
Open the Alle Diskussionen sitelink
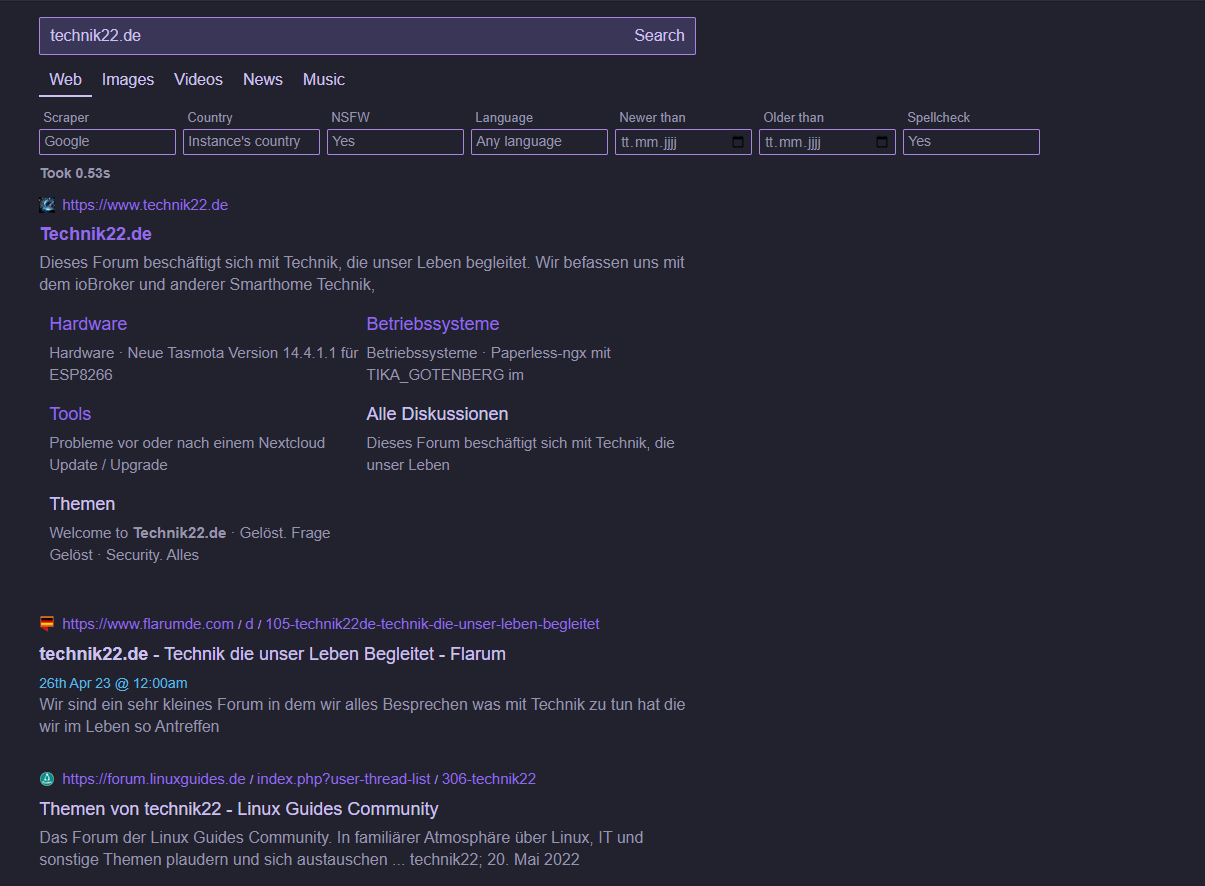(x=437, y=414)
